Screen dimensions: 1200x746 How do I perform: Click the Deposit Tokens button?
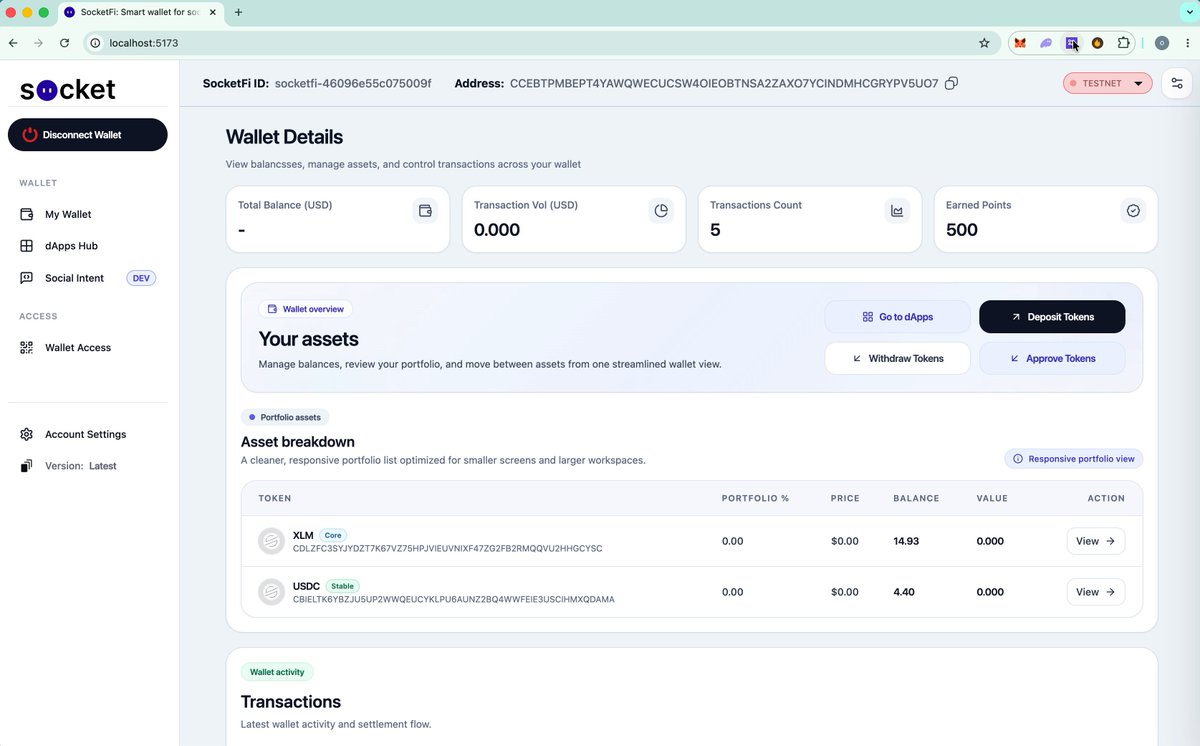(x=1052, y=317)
